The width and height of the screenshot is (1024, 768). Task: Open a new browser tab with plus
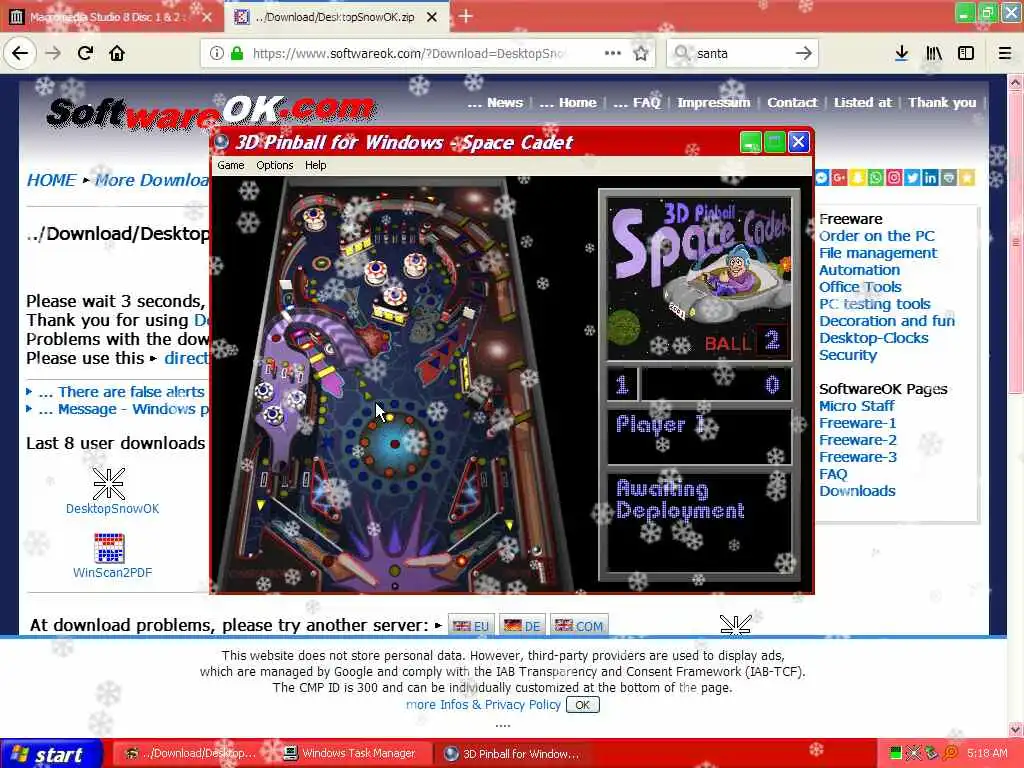point(466,16)
